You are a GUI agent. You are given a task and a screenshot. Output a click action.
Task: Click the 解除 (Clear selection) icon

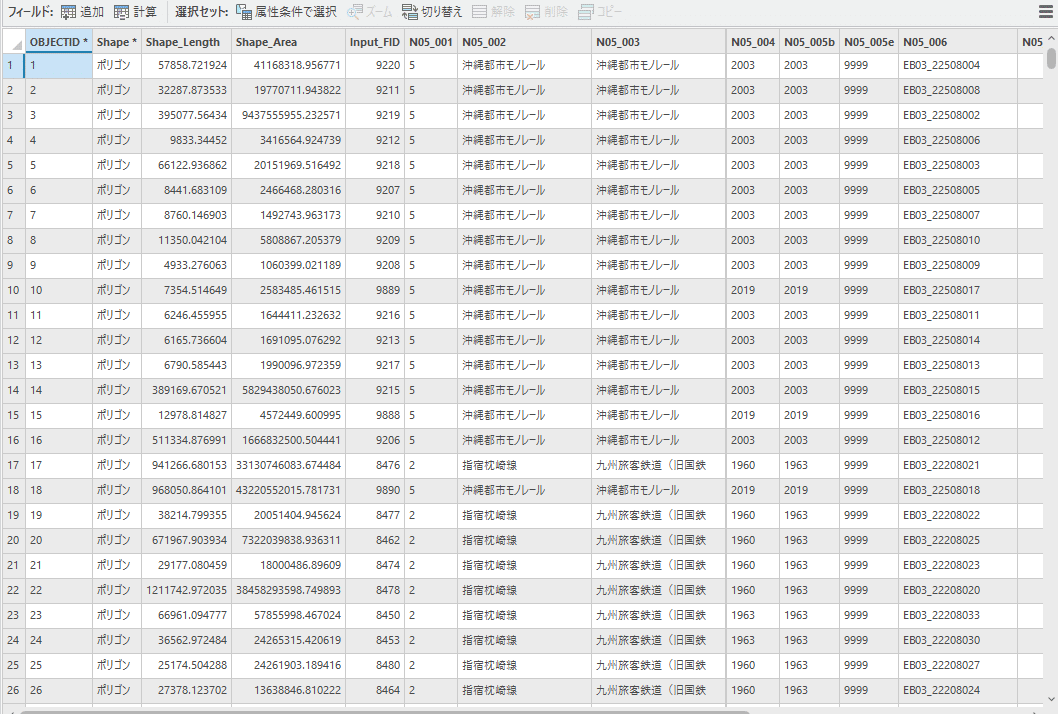[480, 11]
